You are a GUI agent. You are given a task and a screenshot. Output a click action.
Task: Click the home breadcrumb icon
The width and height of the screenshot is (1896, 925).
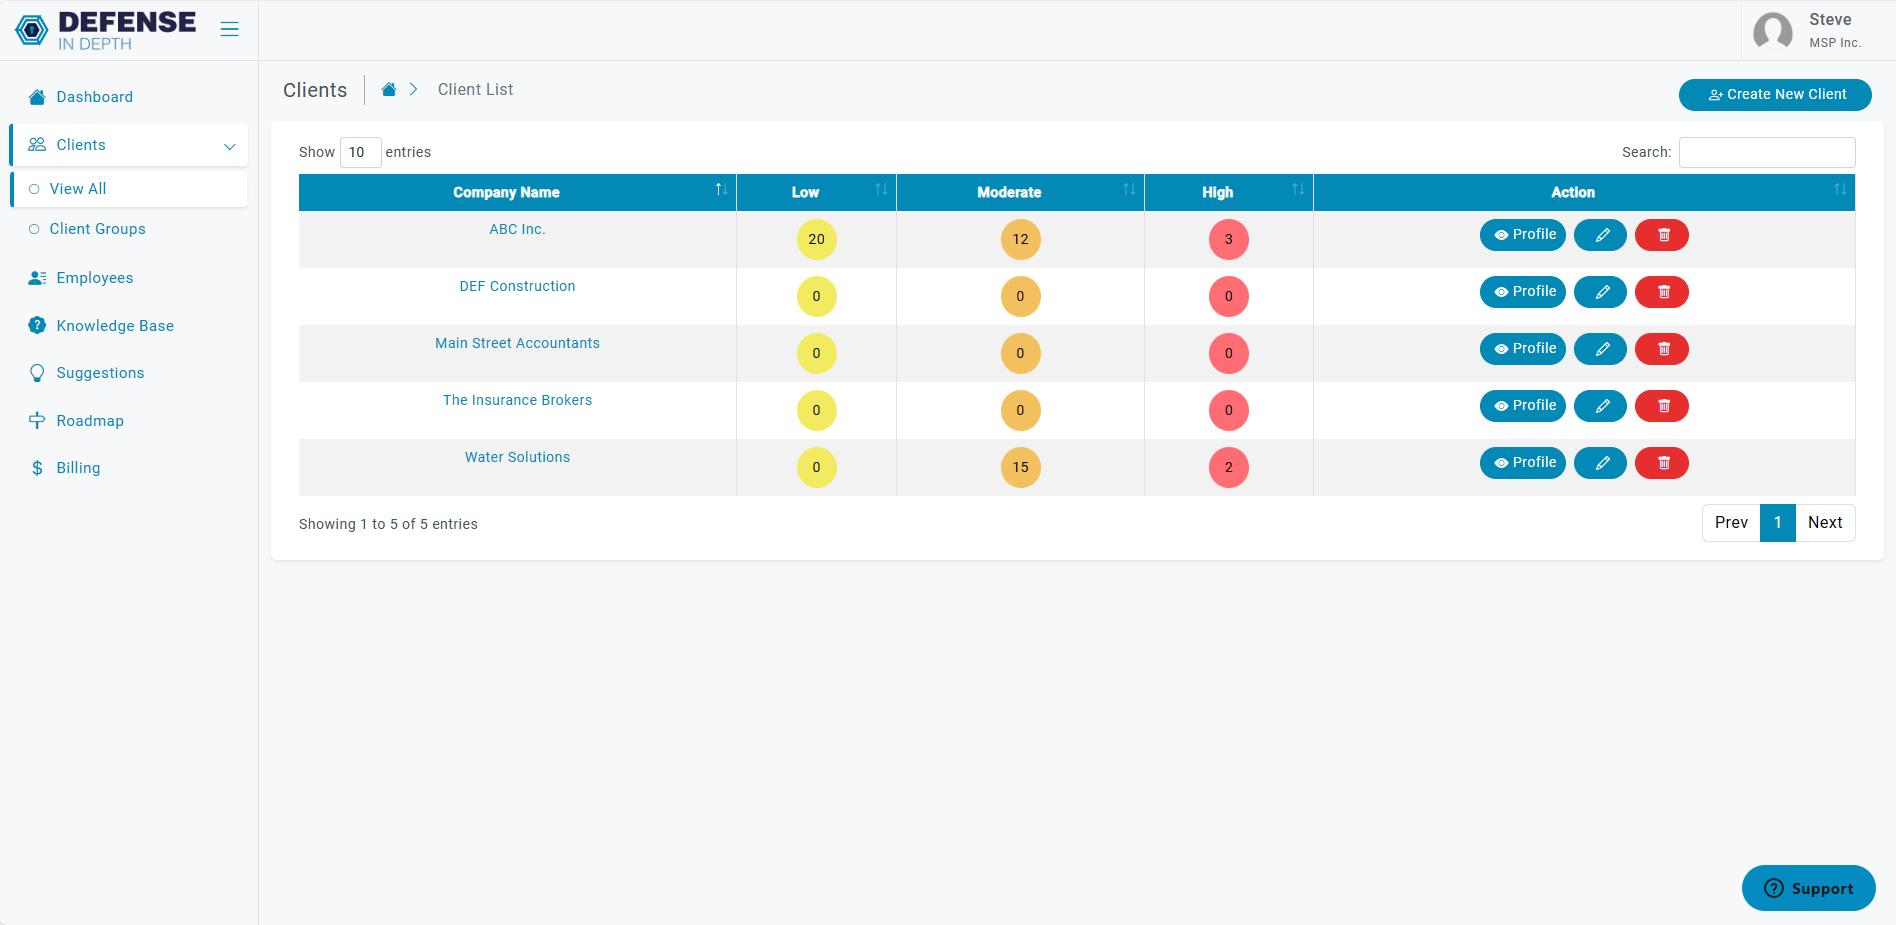[x=388, y=88]
